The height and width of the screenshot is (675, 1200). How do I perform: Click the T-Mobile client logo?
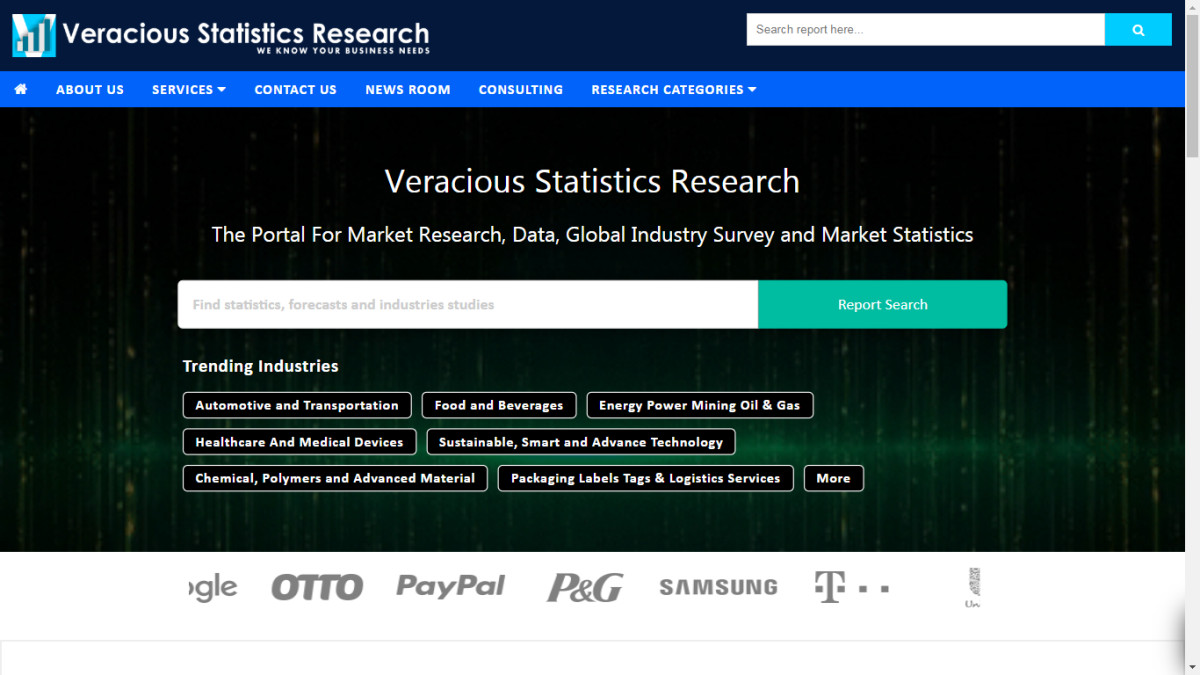pos(851,587)
